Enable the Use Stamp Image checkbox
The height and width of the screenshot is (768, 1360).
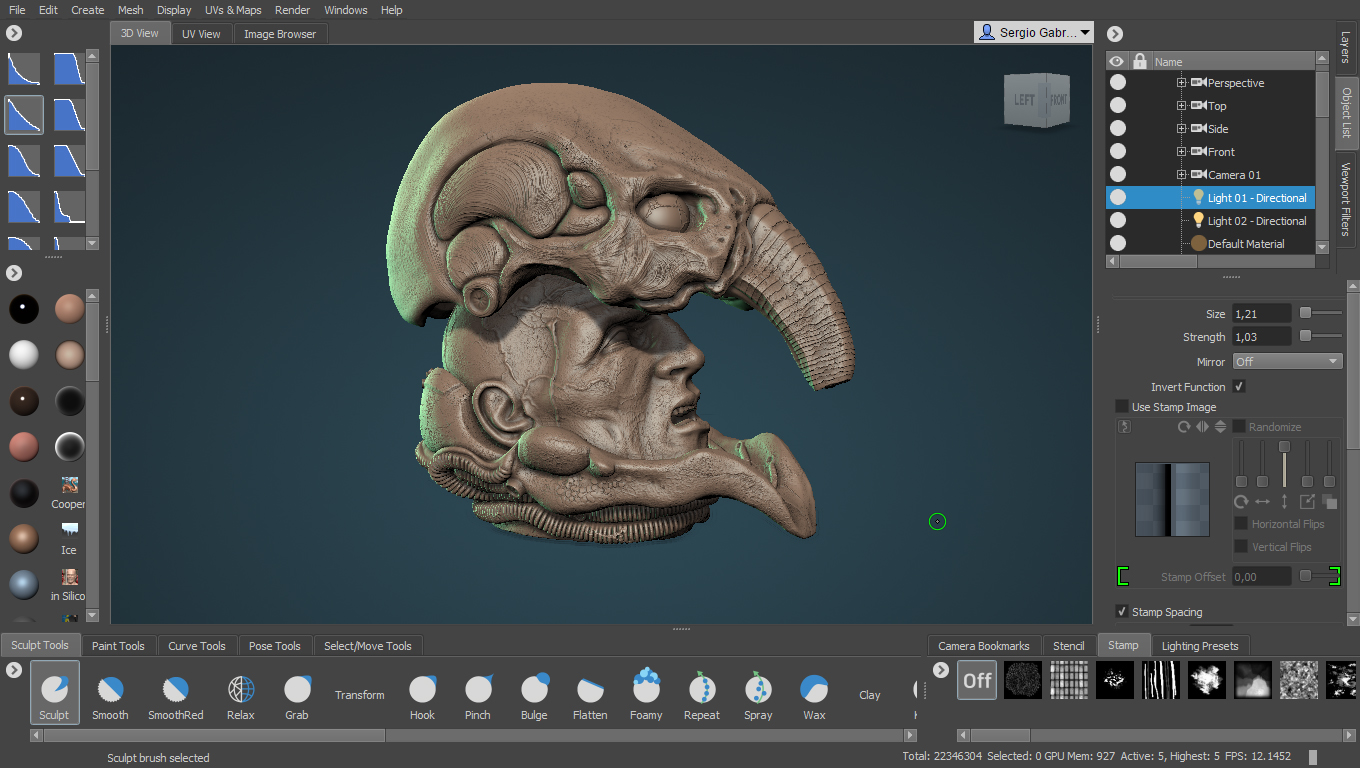[1121, 407]
